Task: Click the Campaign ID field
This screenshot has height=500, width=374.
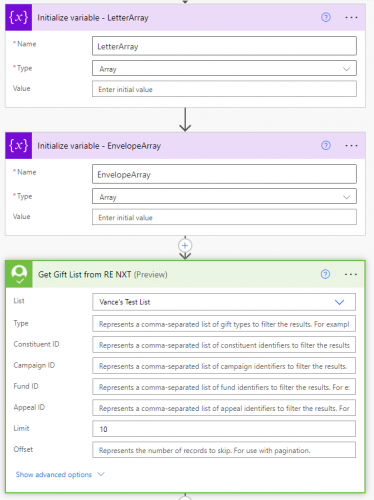Action: click(x=224, y=366)
